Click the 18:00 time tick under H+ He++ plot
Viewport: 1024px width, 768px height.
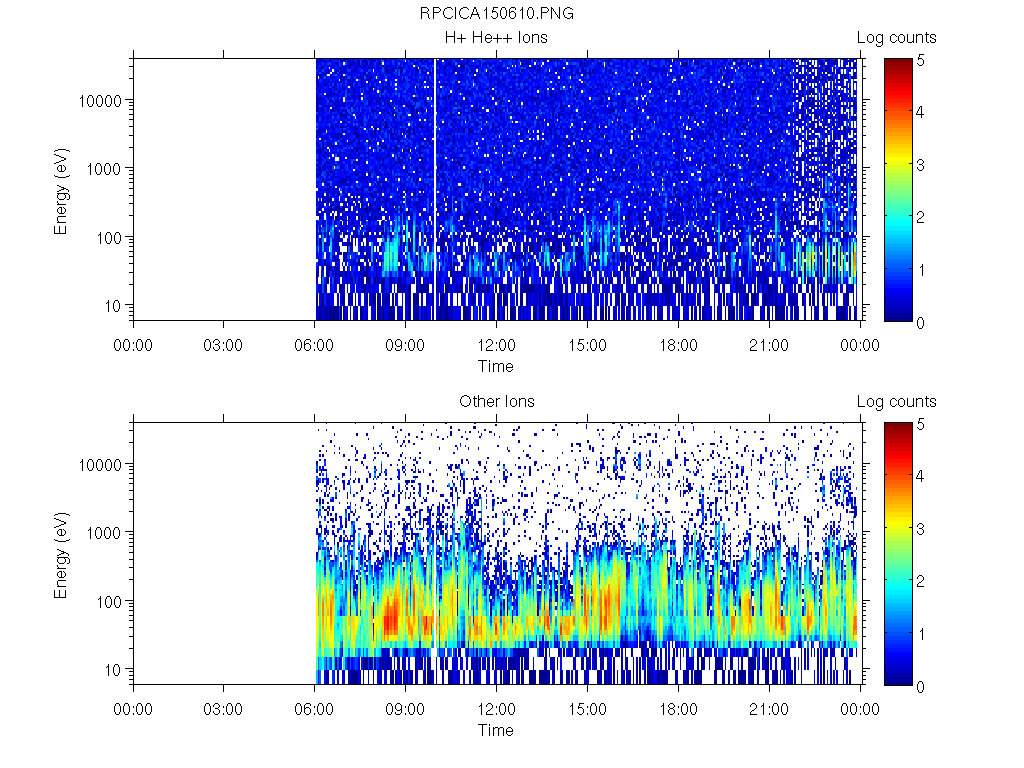point(678,345)
